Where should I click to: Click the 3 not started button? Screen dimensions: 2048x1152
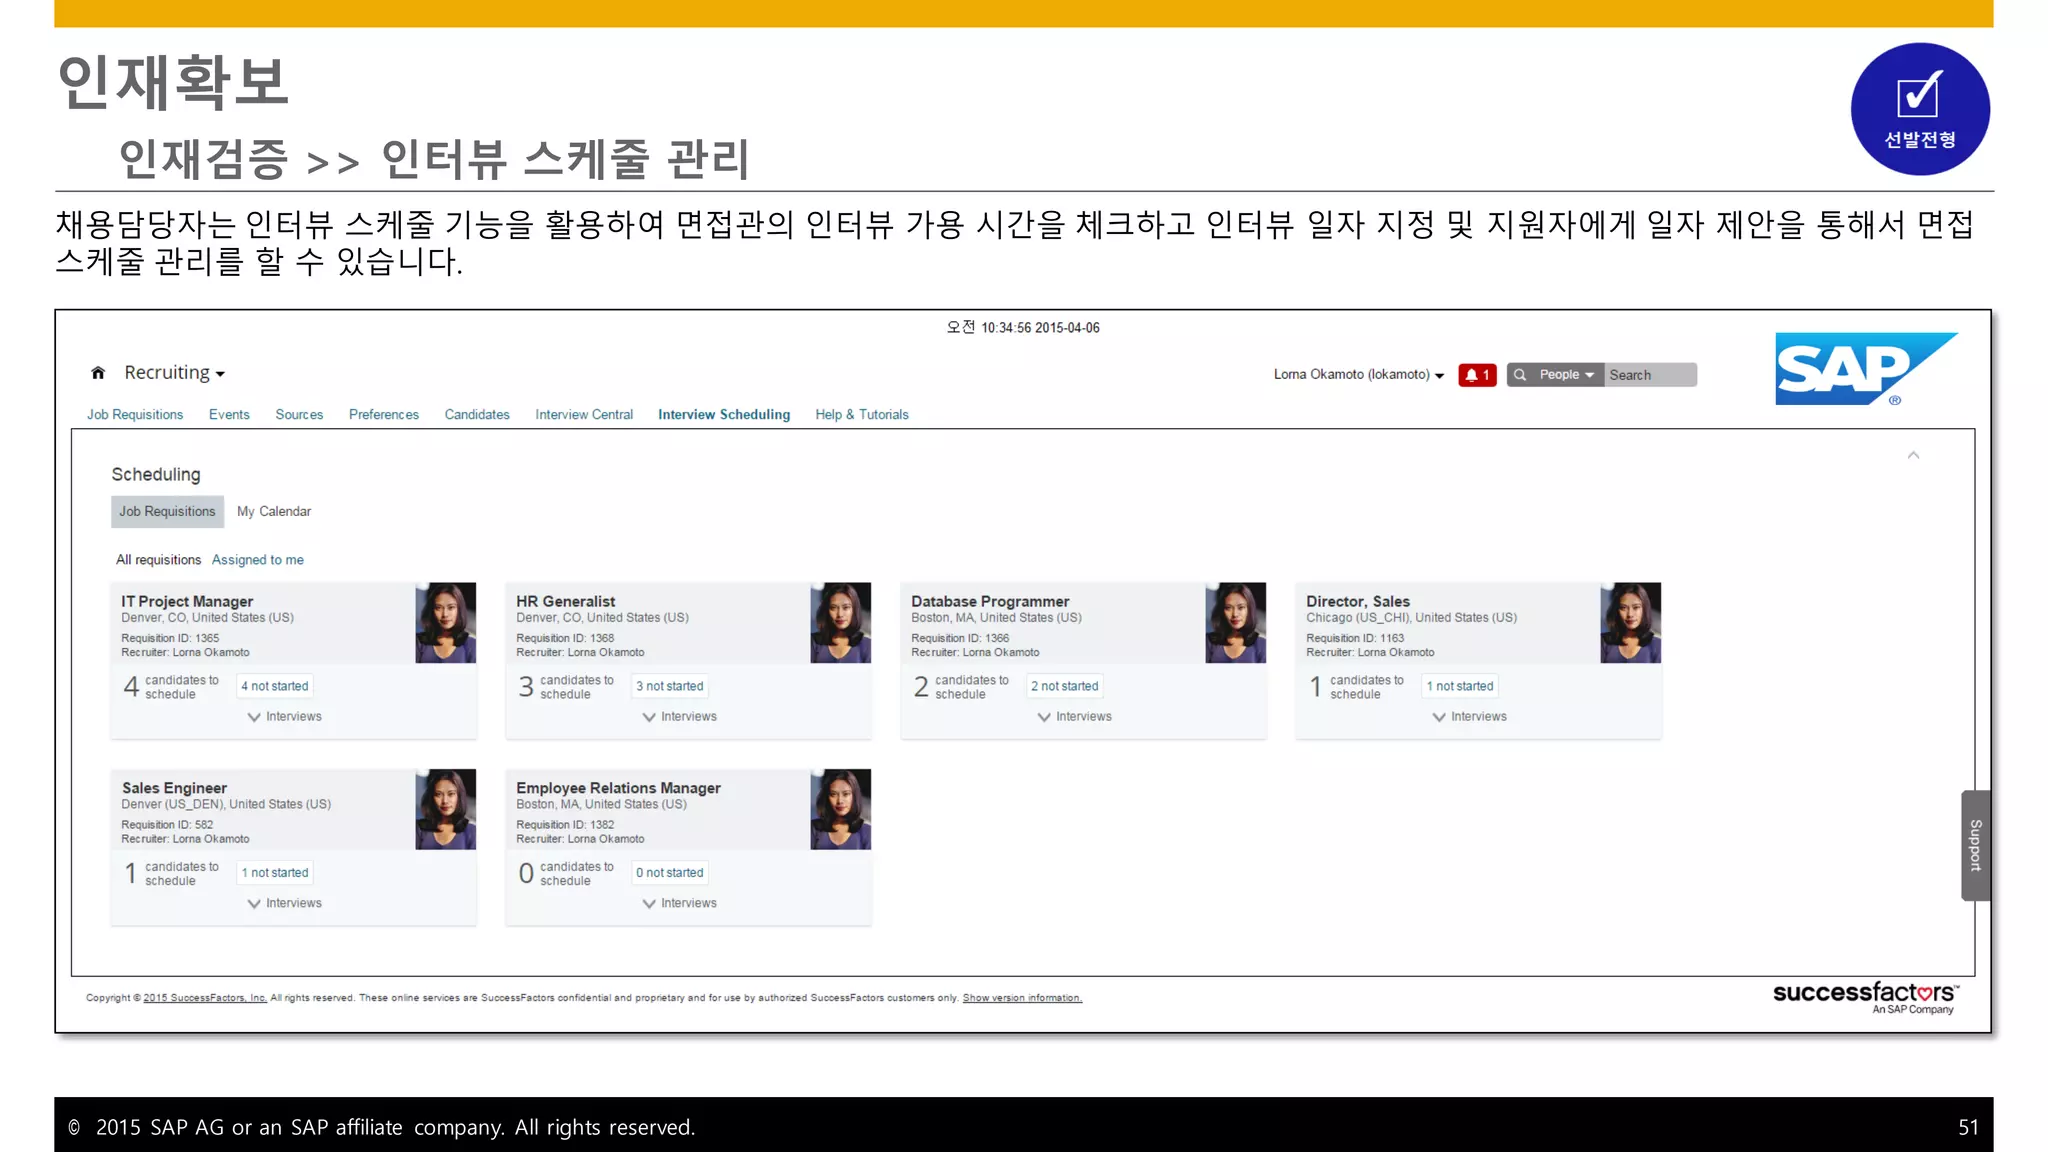coord(670,686)
